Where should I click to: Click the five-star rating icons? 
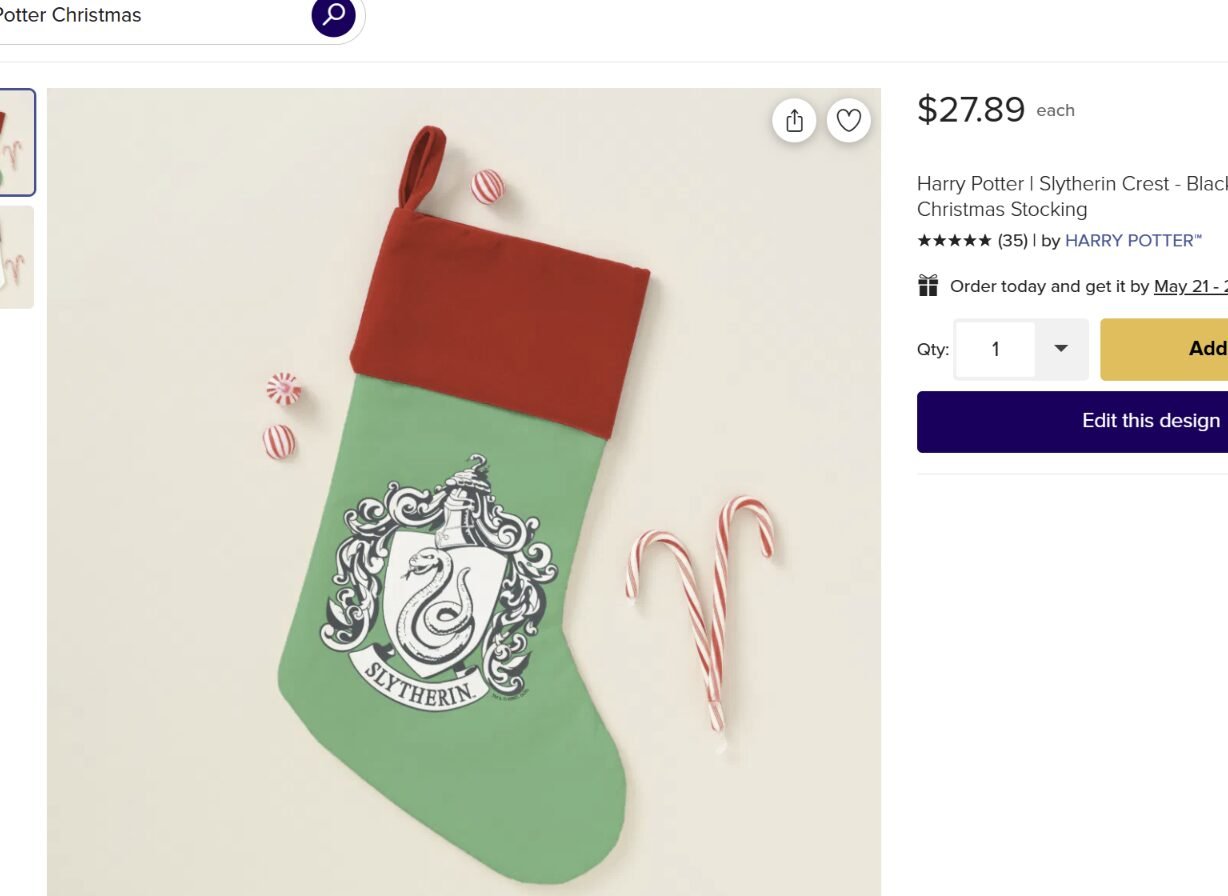954,240
